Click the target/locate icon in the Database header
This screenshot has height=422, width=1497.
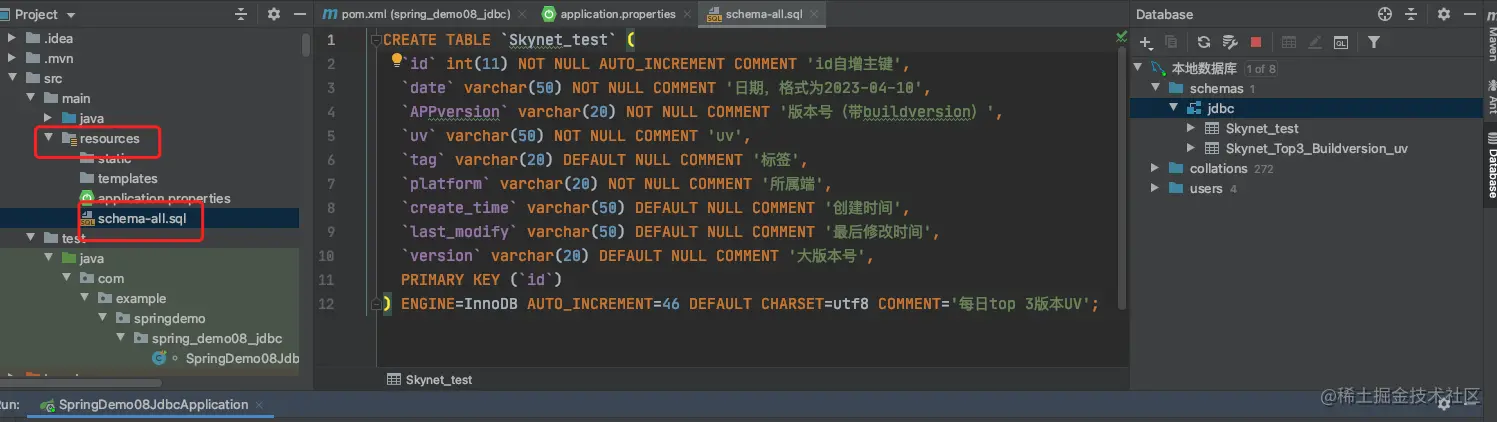[1385, 14]
